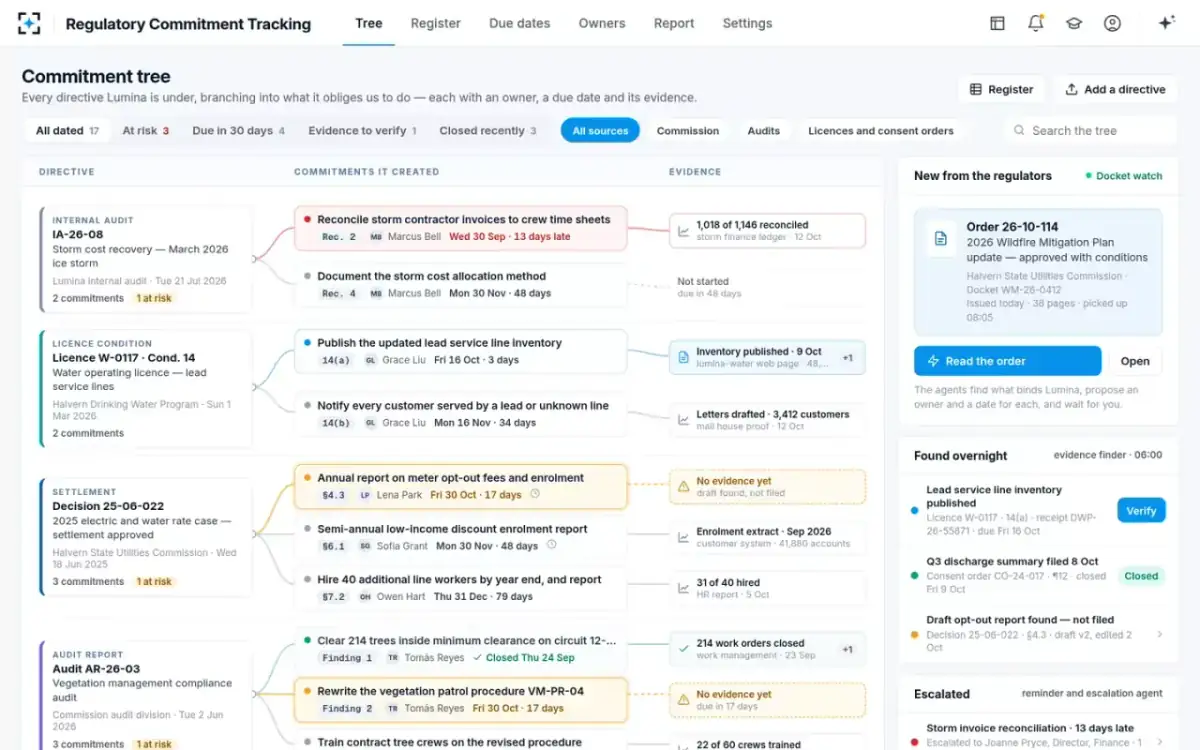Click TR avatar on Clear 214 trees commitment
Viewport: 1200px width, 750px height.
(x=394, y=658)
